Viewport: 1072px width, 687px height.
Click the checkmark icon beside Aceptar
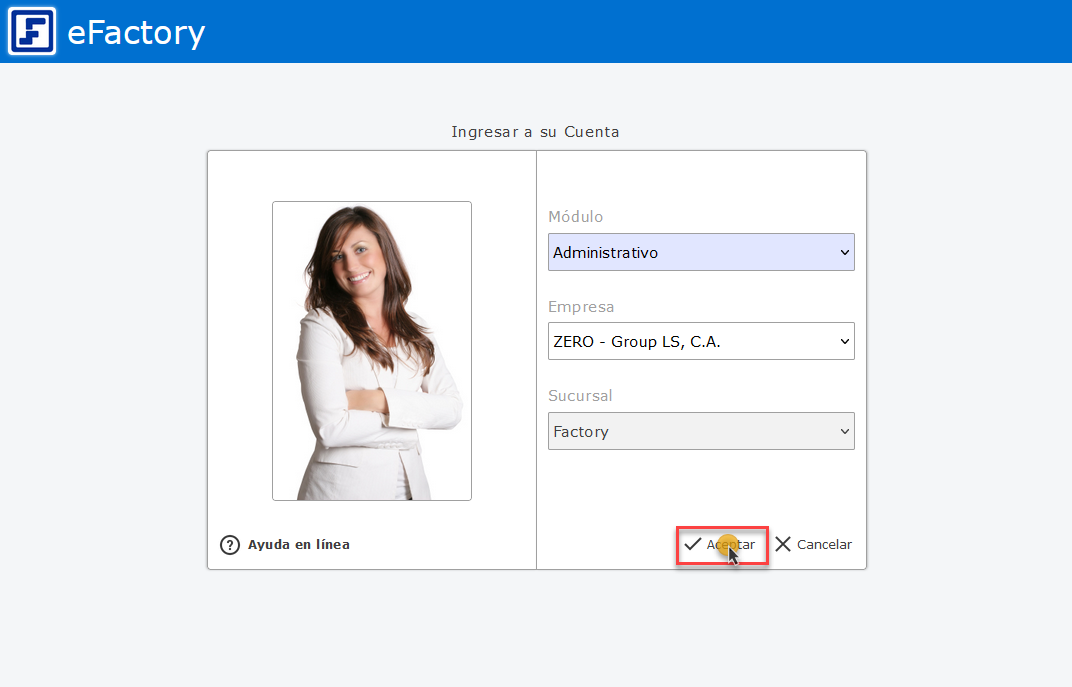(x=692, y=545)
